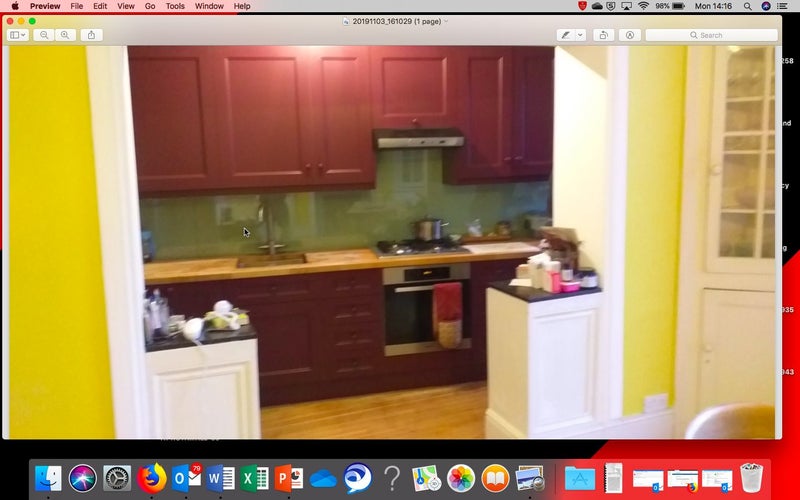This screenshot has height=500, width=800.
Task: Toggle the Markup toolbar button
Action: point(630,35)
